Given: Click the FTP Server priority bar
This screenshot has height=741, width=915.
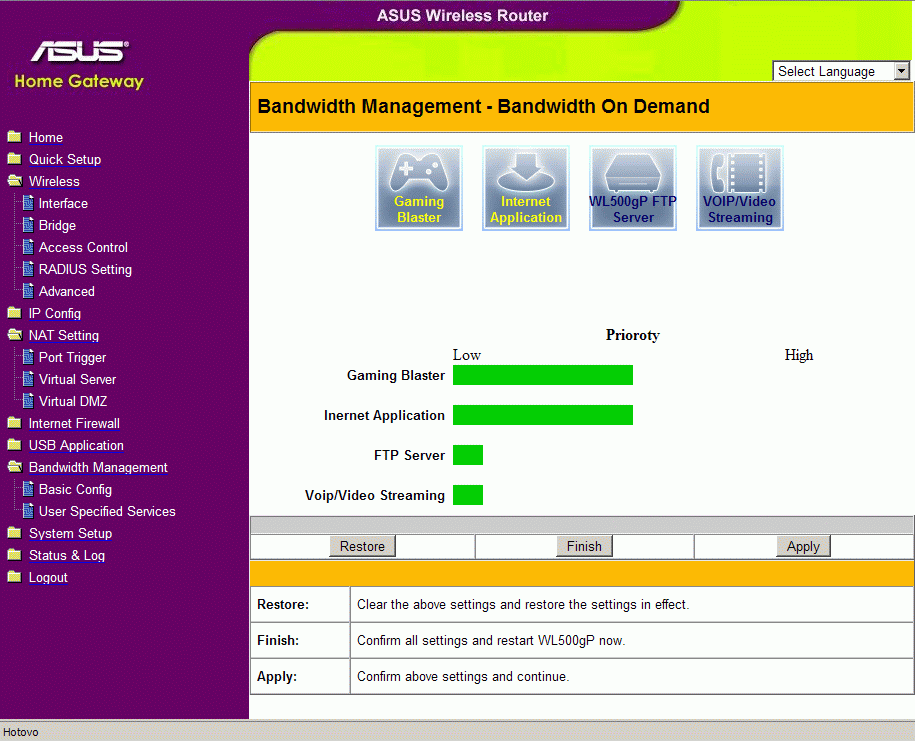Looking at the screenshot, I should coord(468,455).
